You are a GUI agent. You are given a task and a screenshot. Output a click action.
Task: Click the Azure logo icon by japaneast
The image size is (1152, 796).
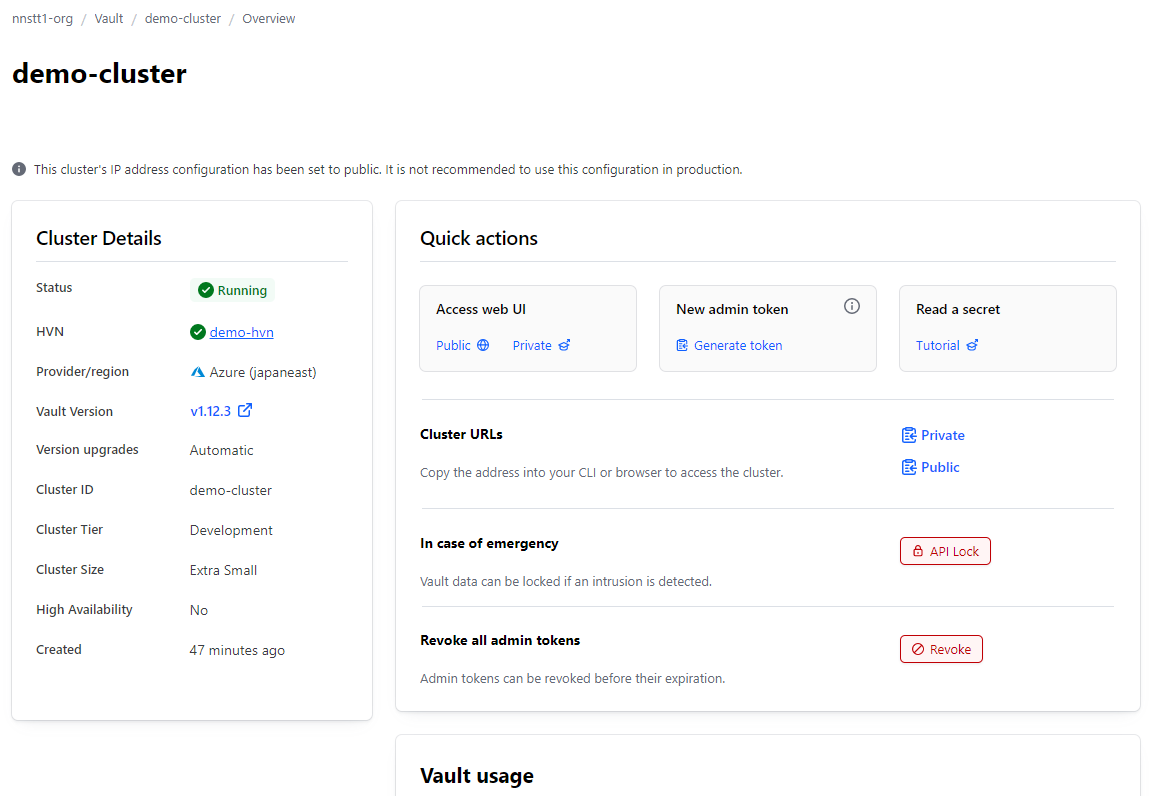[198, 372]
